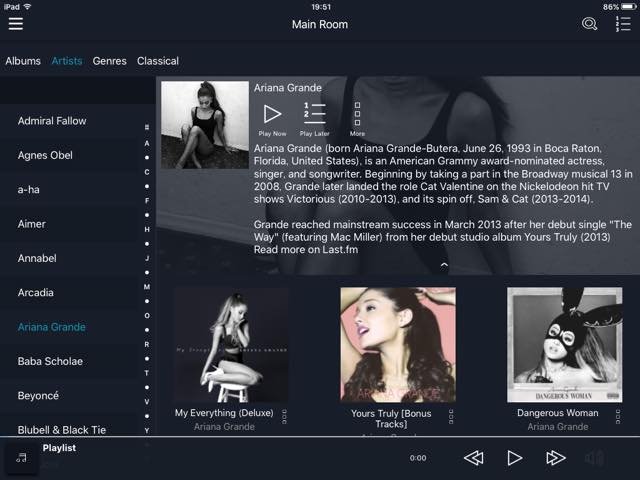Image resolution: width=640 pixels, height=480 pixels.
Task: Tap Play Now for Ariana Grande
Action: [272, 119]
